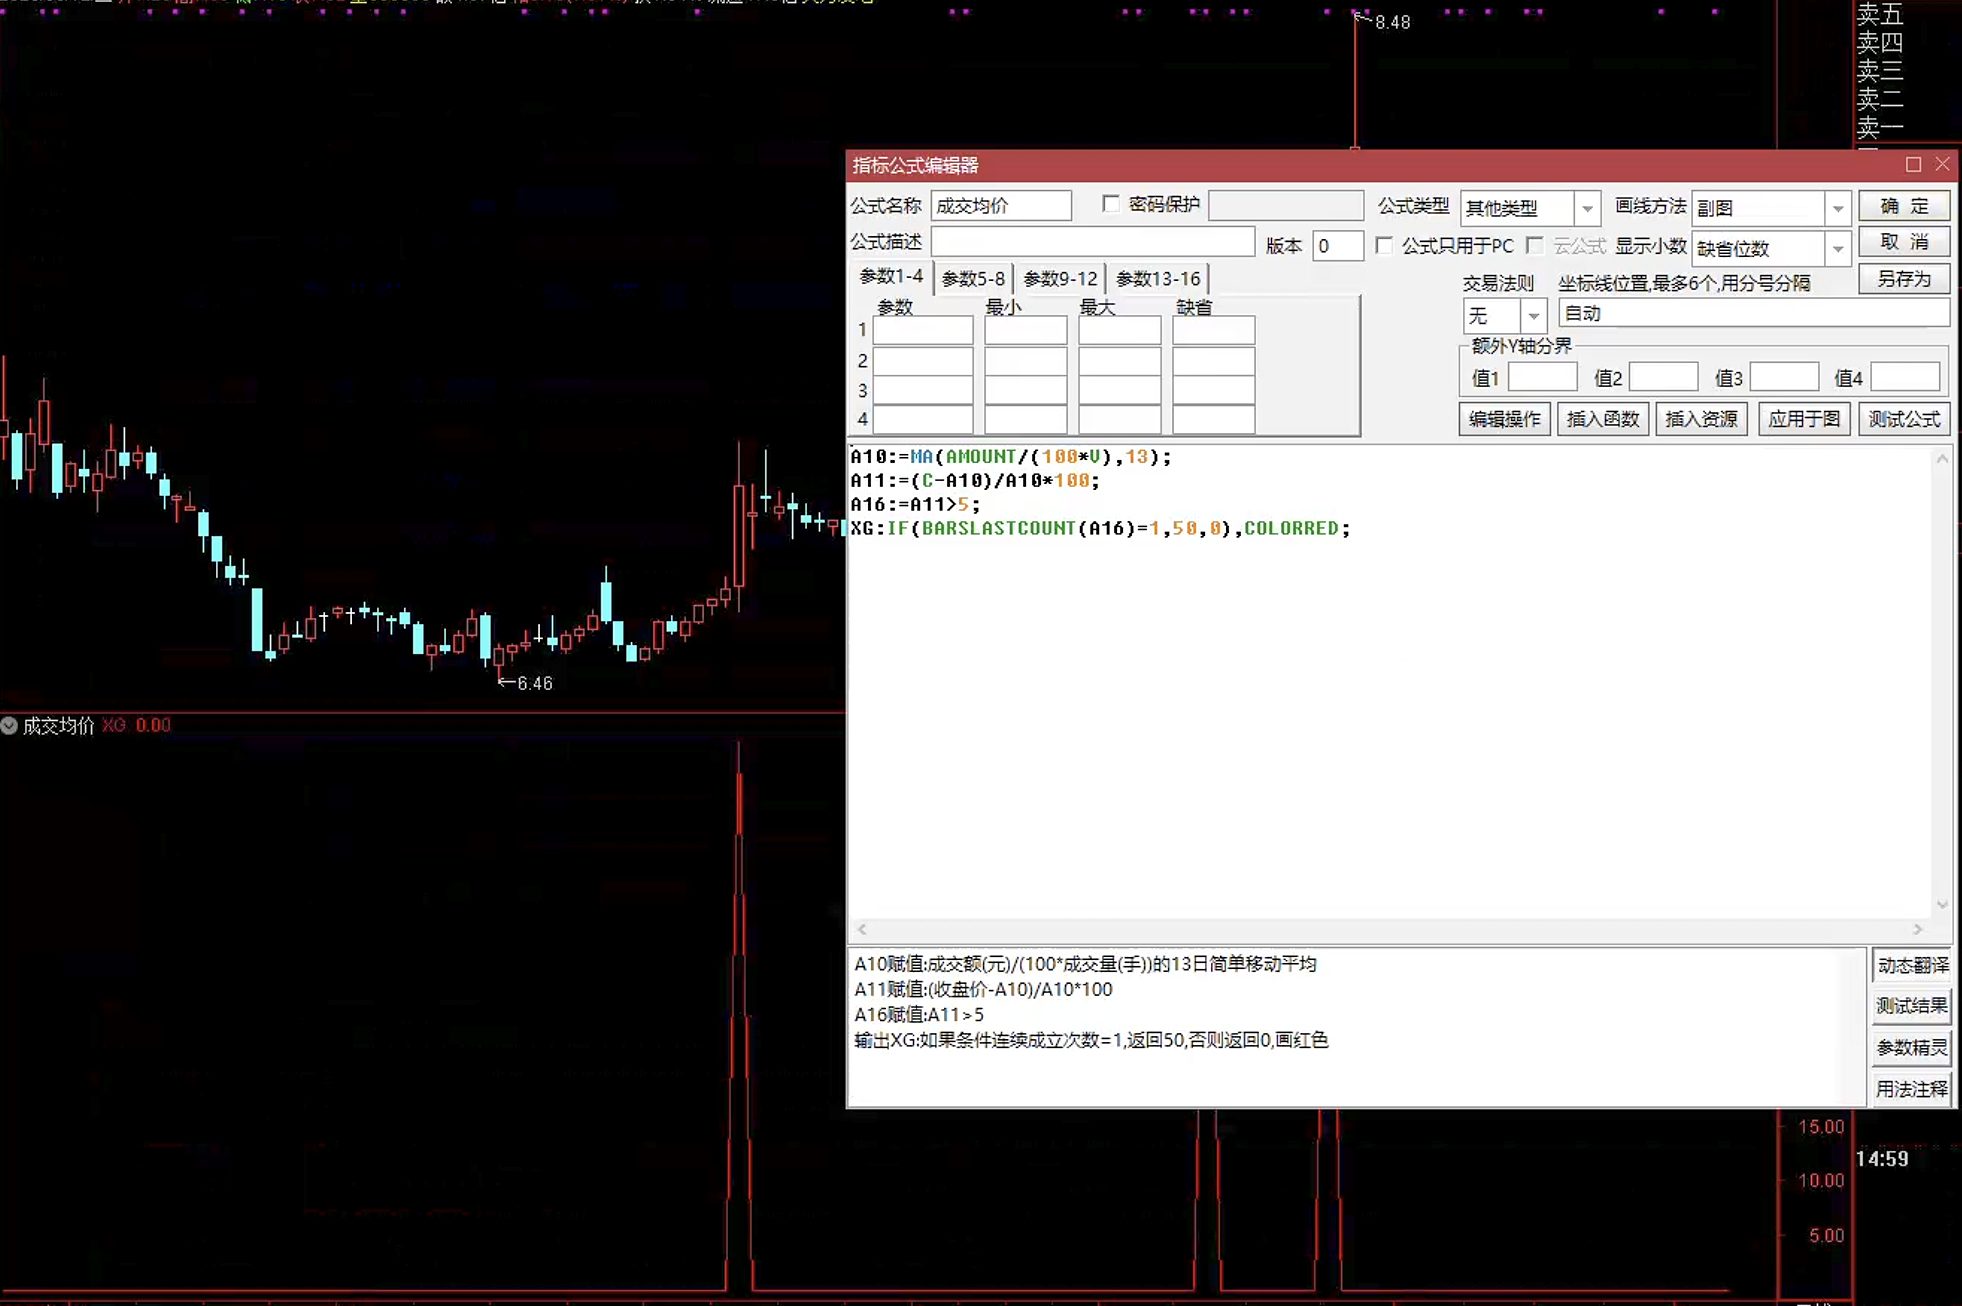Click the row 1 参数 name field
The height and width of the screenshot is (1306, 1962).
pyautogui.click(x=923, y=330)
